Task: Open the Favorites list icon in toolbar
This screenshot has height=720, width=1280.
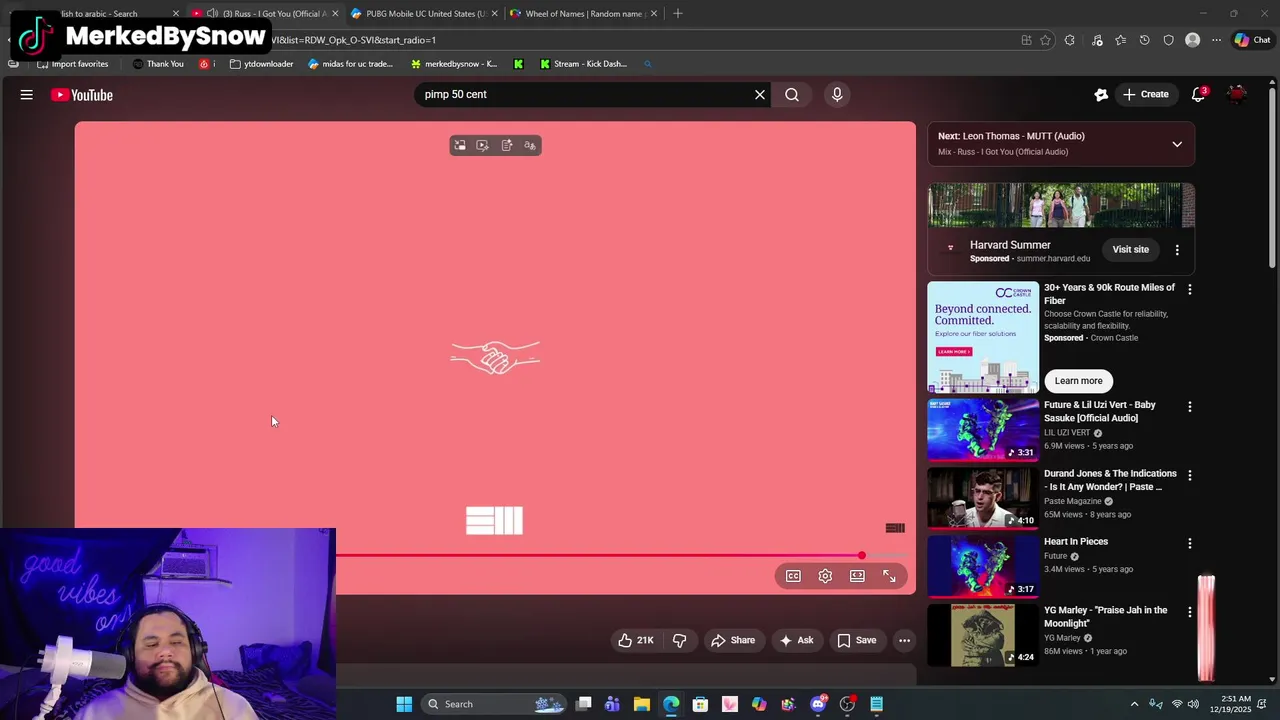Action: 1120,40
